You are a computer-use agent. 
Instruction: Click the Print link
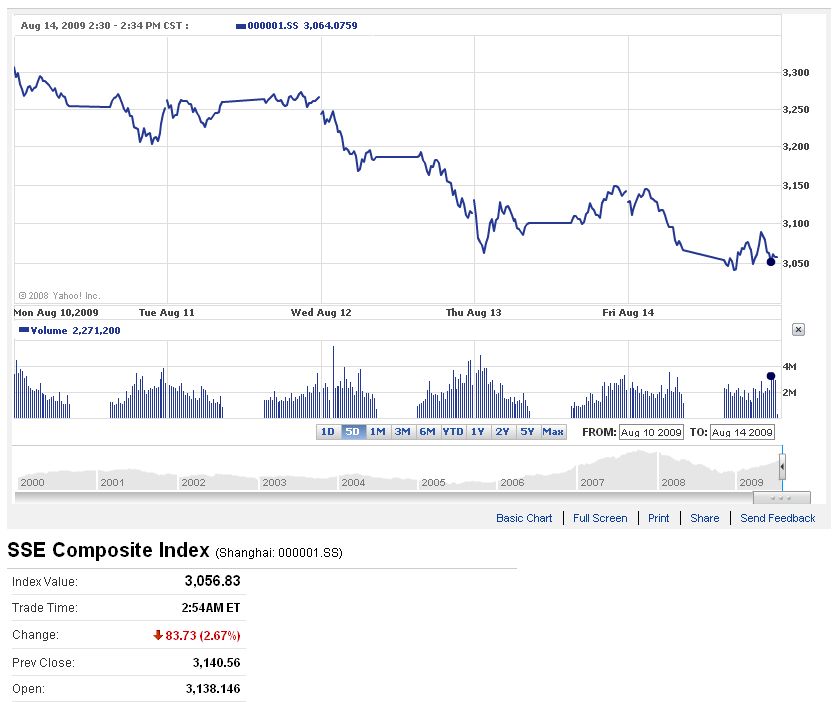[x=658, y=518]
